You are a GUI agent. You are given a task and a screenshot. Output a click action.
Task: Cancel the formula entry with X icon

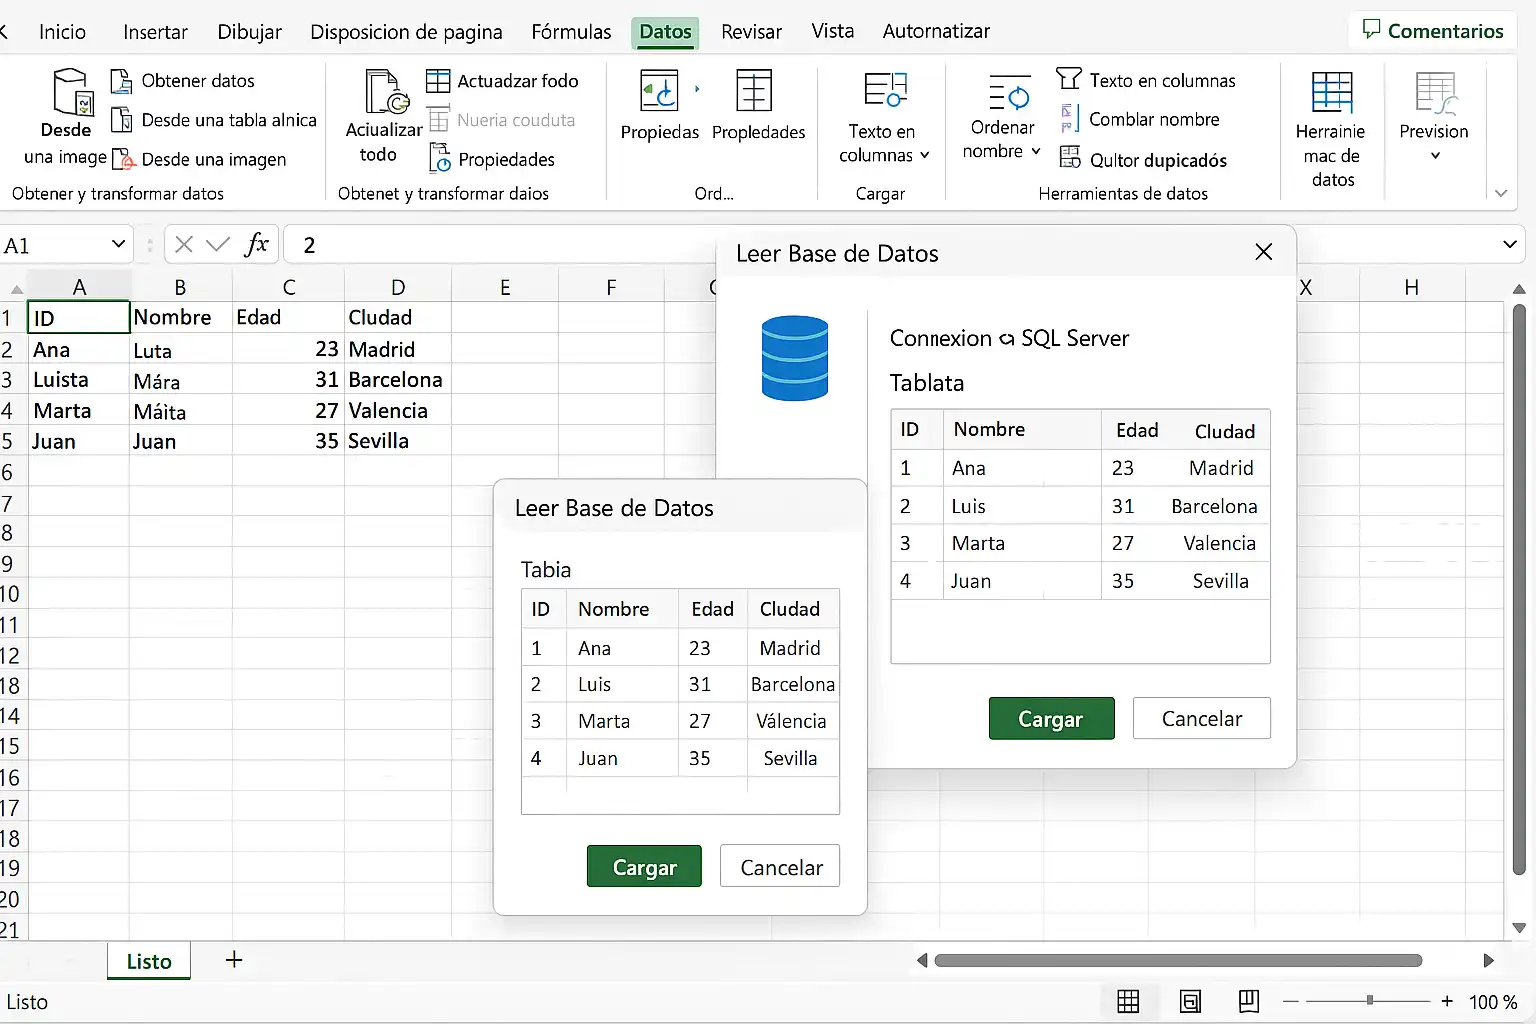[x=184, y=244]
